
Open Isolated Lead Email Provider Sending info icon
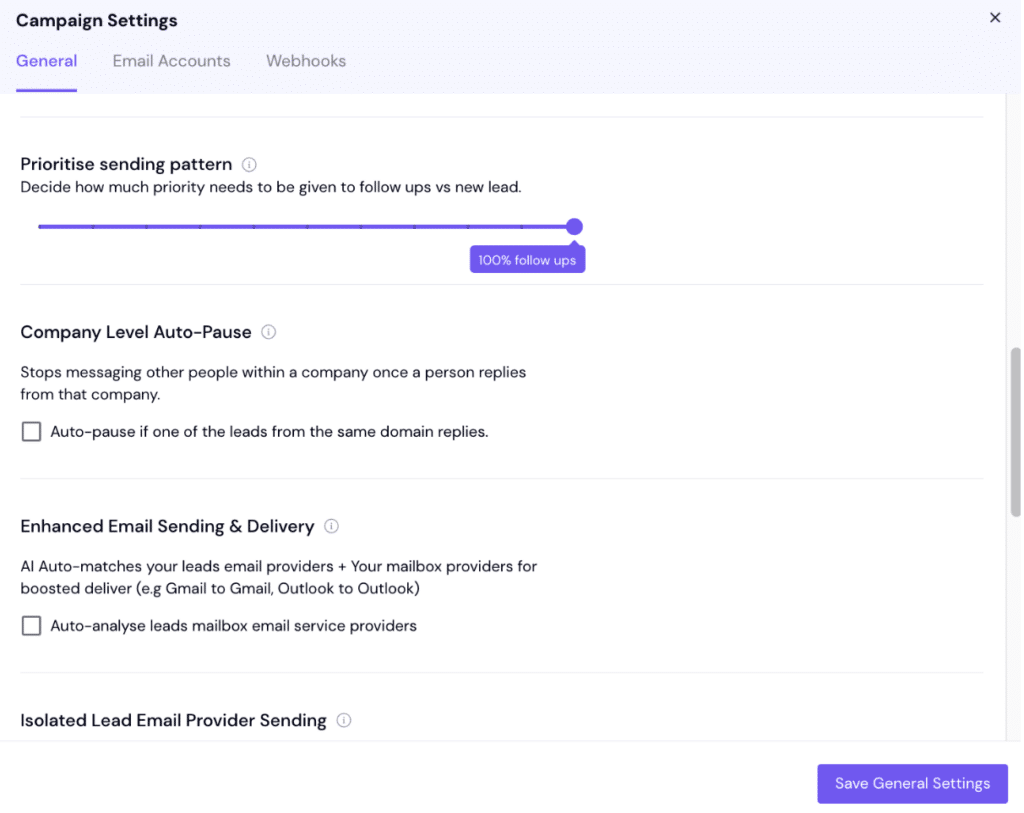pos(343,720)
